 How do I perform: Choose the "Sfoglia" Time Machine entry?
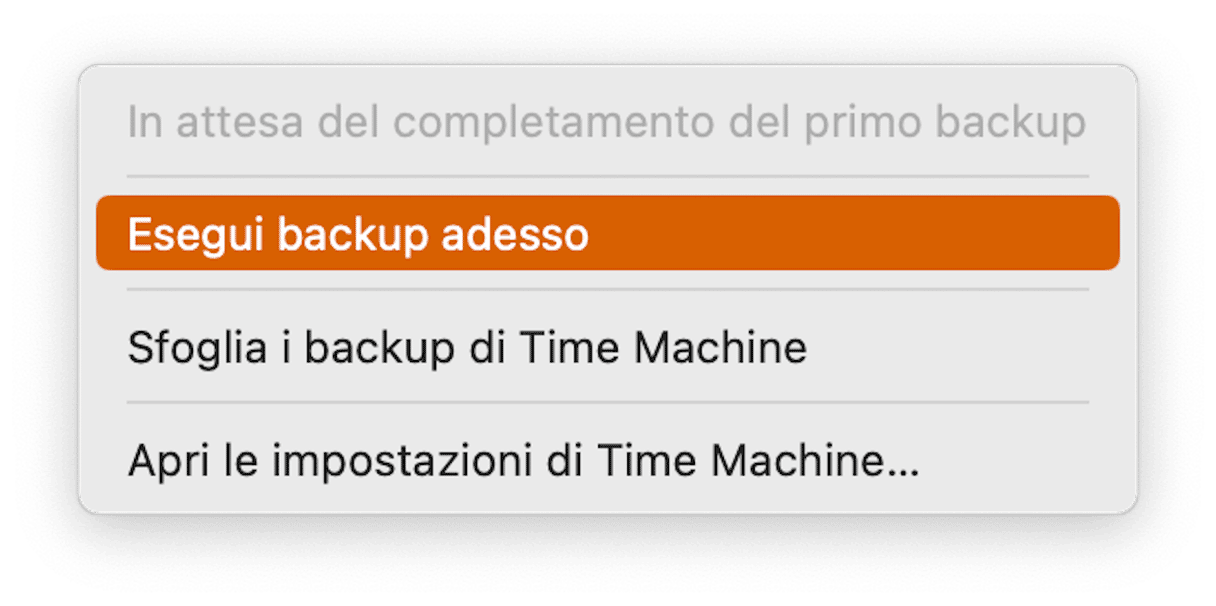point(607,347)
